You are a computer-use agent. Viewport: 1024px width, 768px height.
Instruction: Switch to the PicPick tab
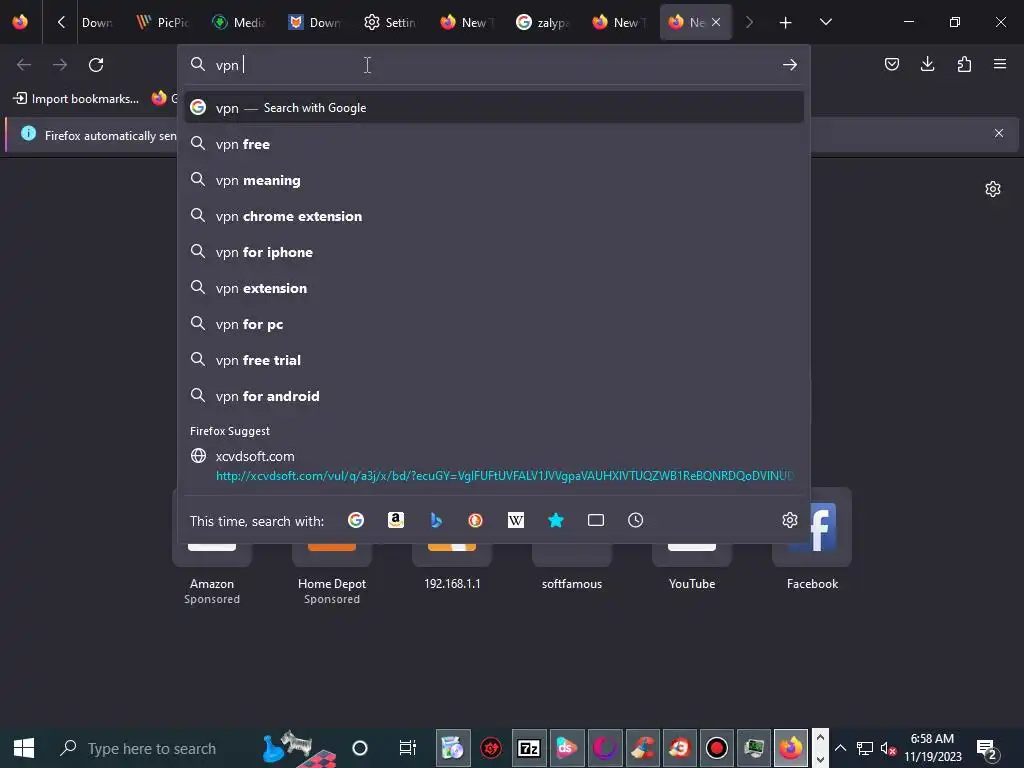[x=163, y=22]
